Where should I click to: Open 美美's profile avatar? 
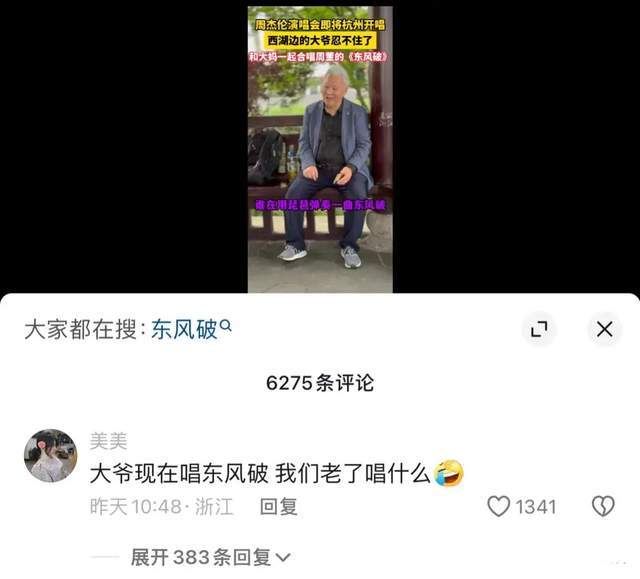point(51,455)
